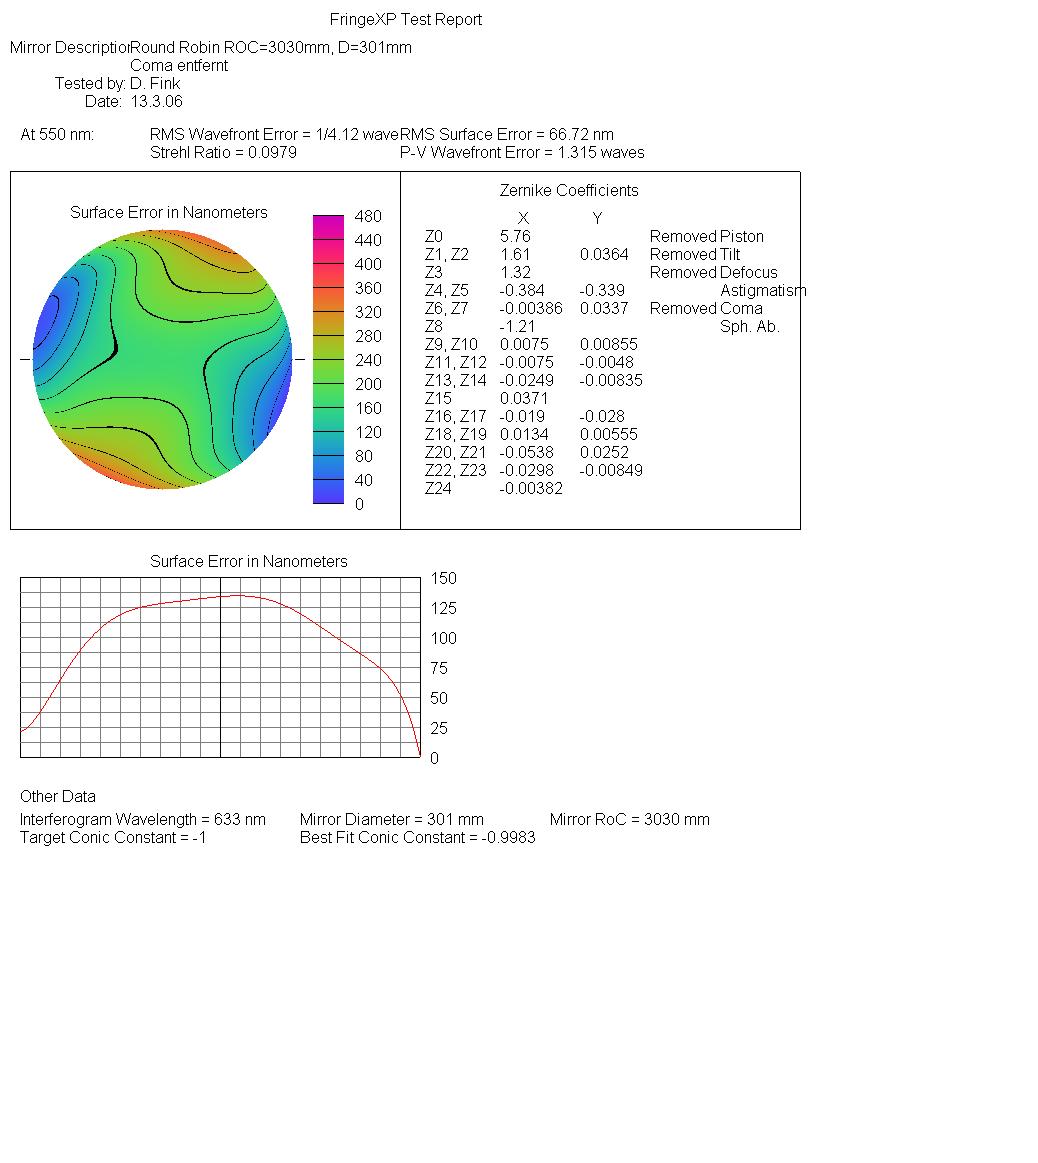Screen dimensions: 1038x1163
Task: Click the 'Removed Tilt' label
Action: click(694, 254)
